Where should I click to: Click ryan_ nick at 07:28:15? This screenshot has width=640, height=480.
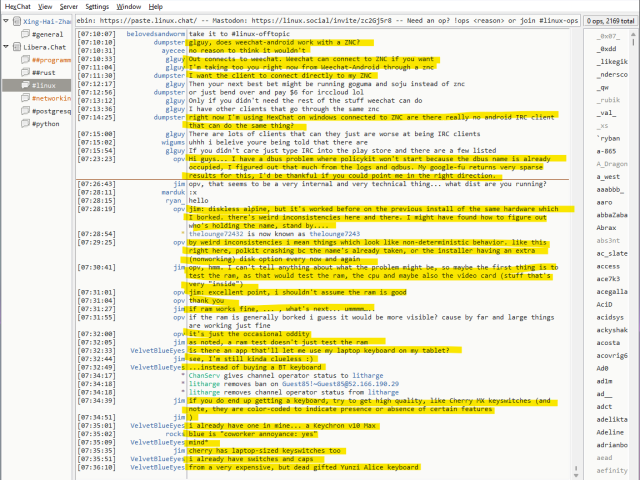pyautogui.click(x=175, y=201)
